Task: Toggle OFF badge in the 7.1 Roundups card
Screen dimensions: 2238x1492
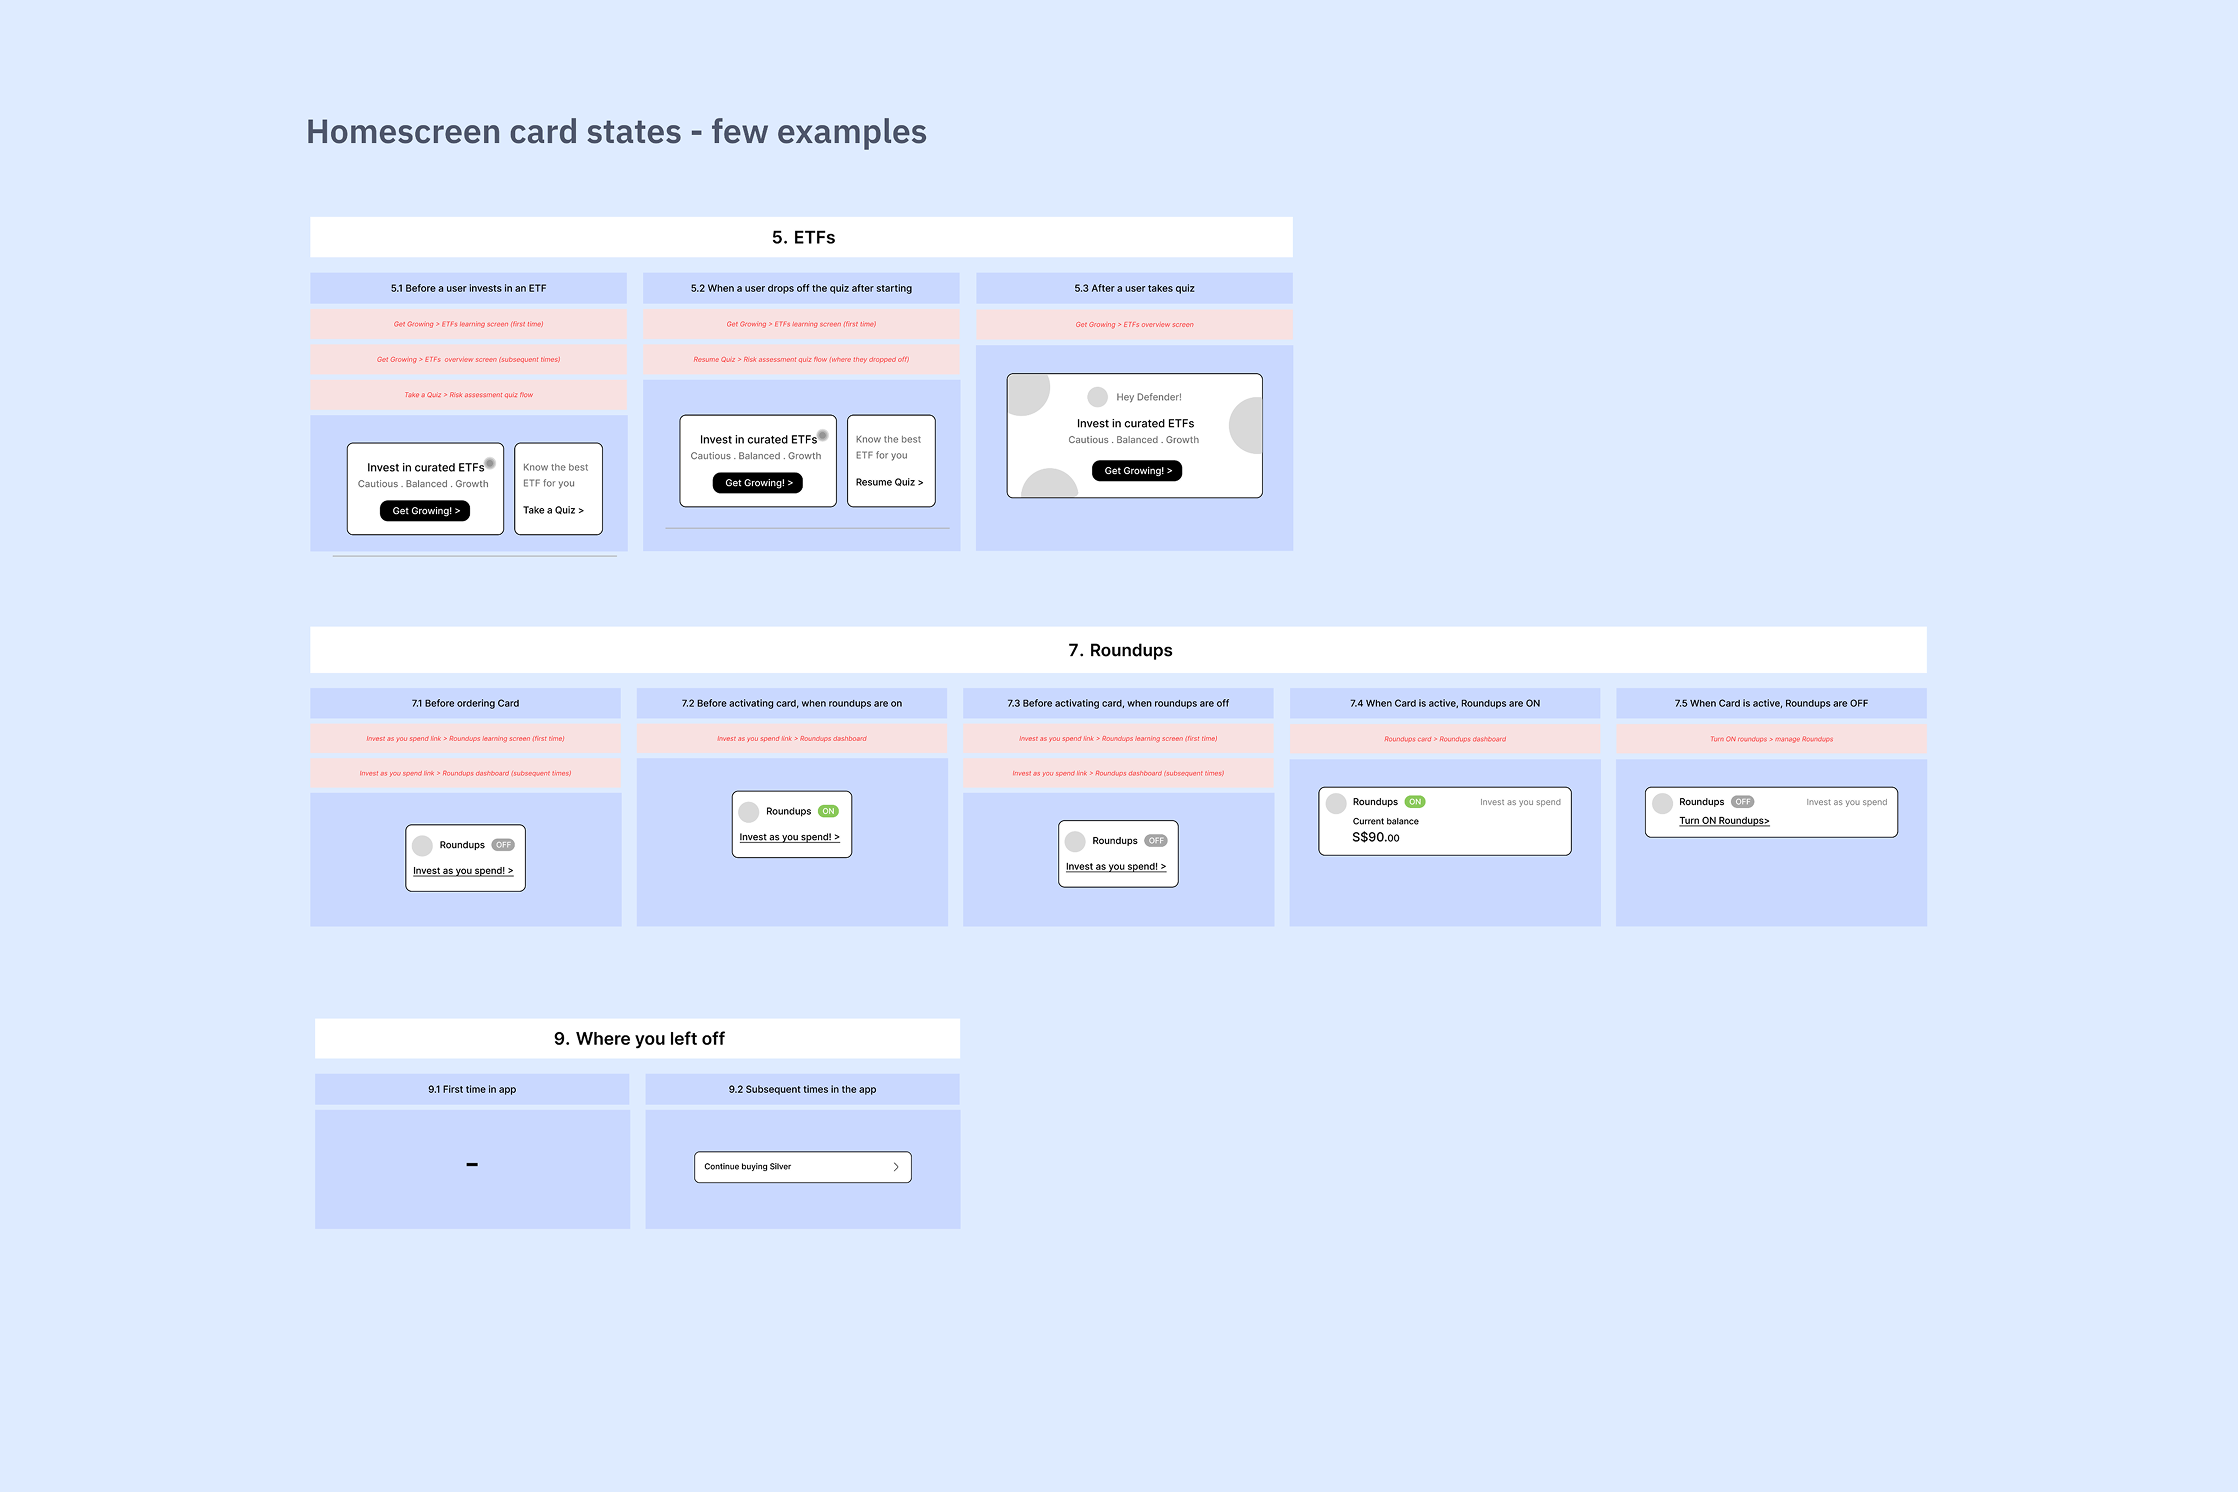Action: 503,845
